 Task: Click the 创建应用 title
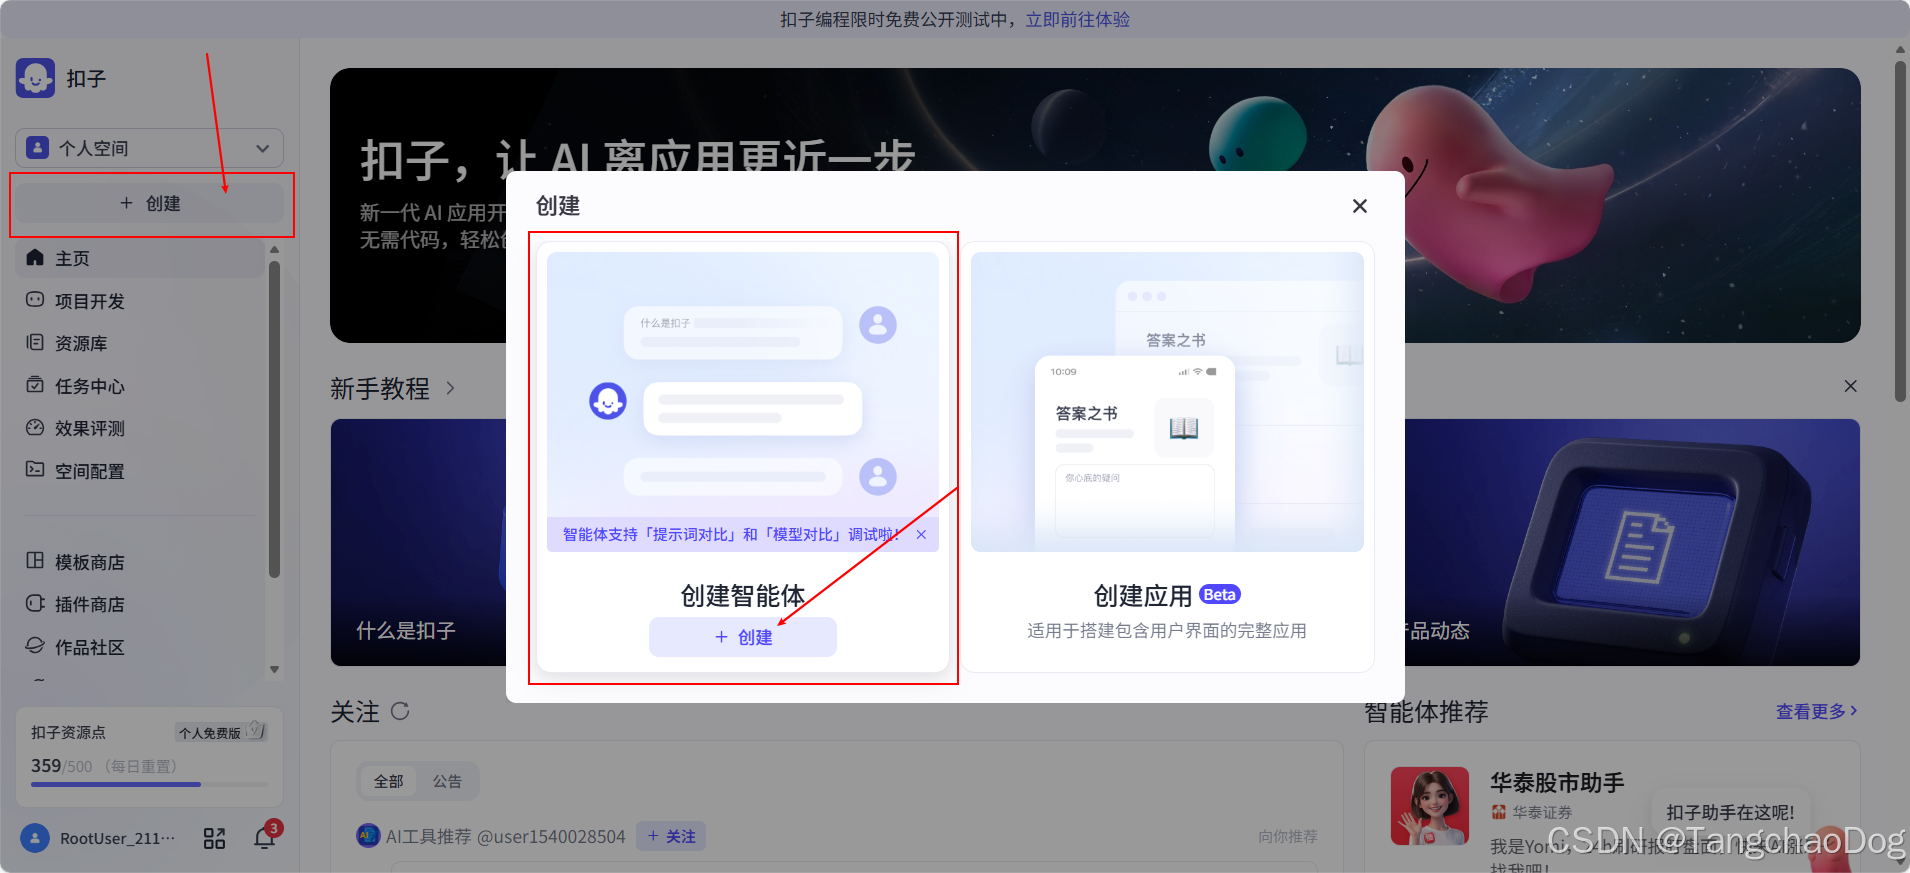pyautogui.click(x=1143, y=596)
